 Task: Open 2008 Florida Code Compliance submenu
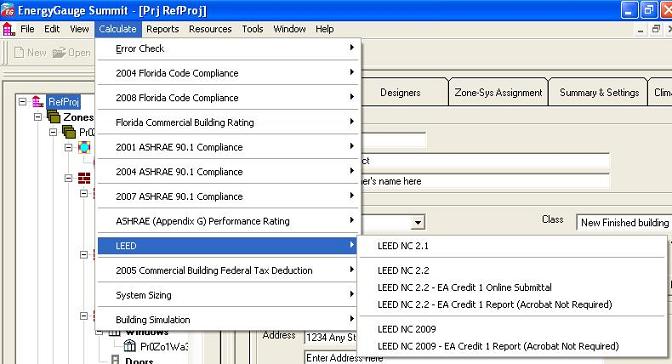click(x=228, y=98)
